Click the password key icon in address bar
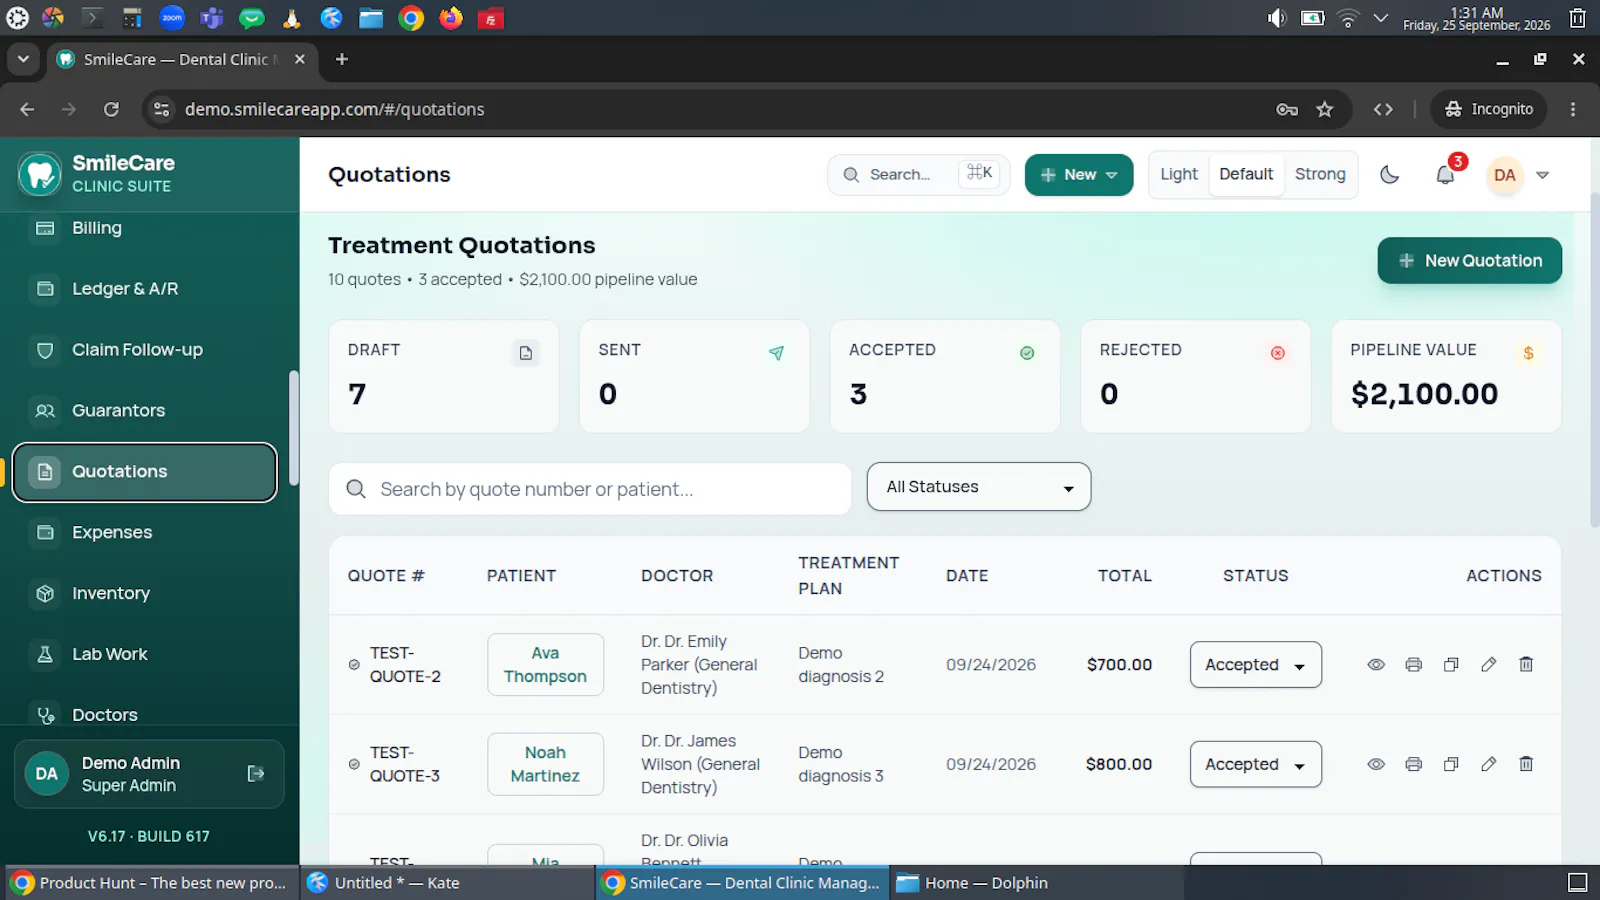This screenshot has width=1600, height=900. (x=1287, y=110)
